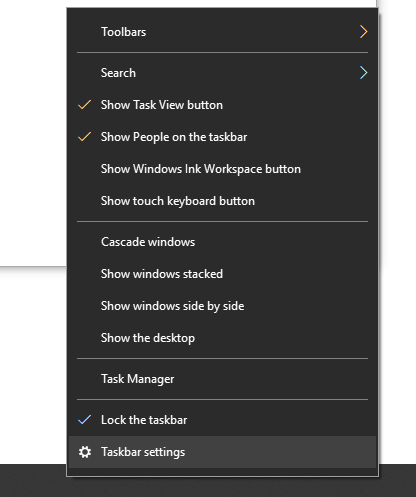Click the gear icon beside Taskbar settings

click(85, 452)
